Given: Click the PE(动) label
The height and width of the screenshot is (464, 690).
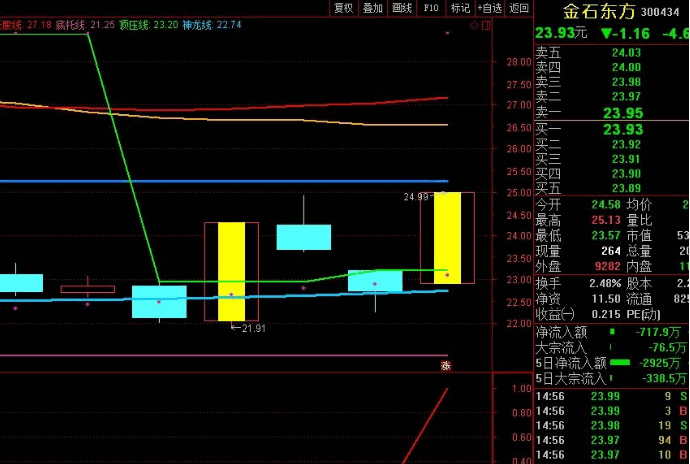Looking at the screenshot, I should click(644, 314).
